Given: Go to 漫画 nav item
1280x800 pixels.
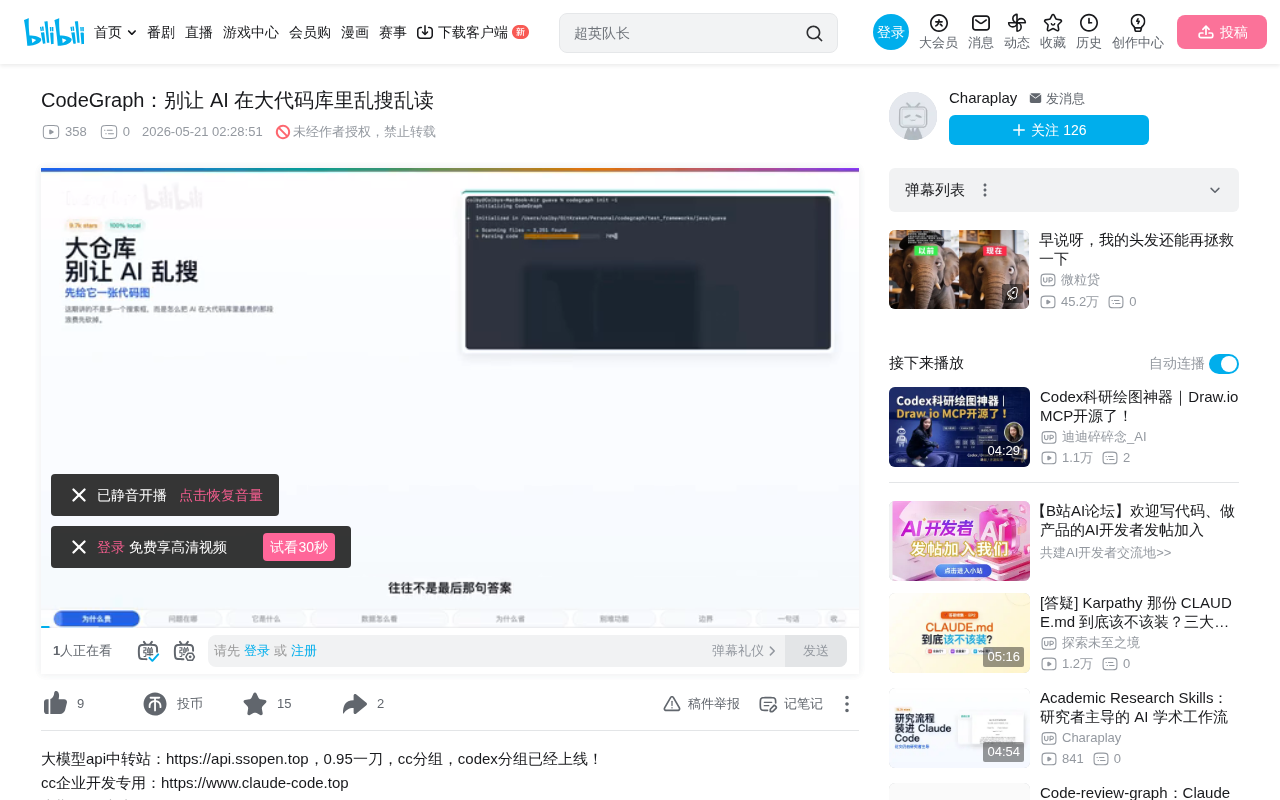Looking at the screenshot, I should (x=355, y=32).
